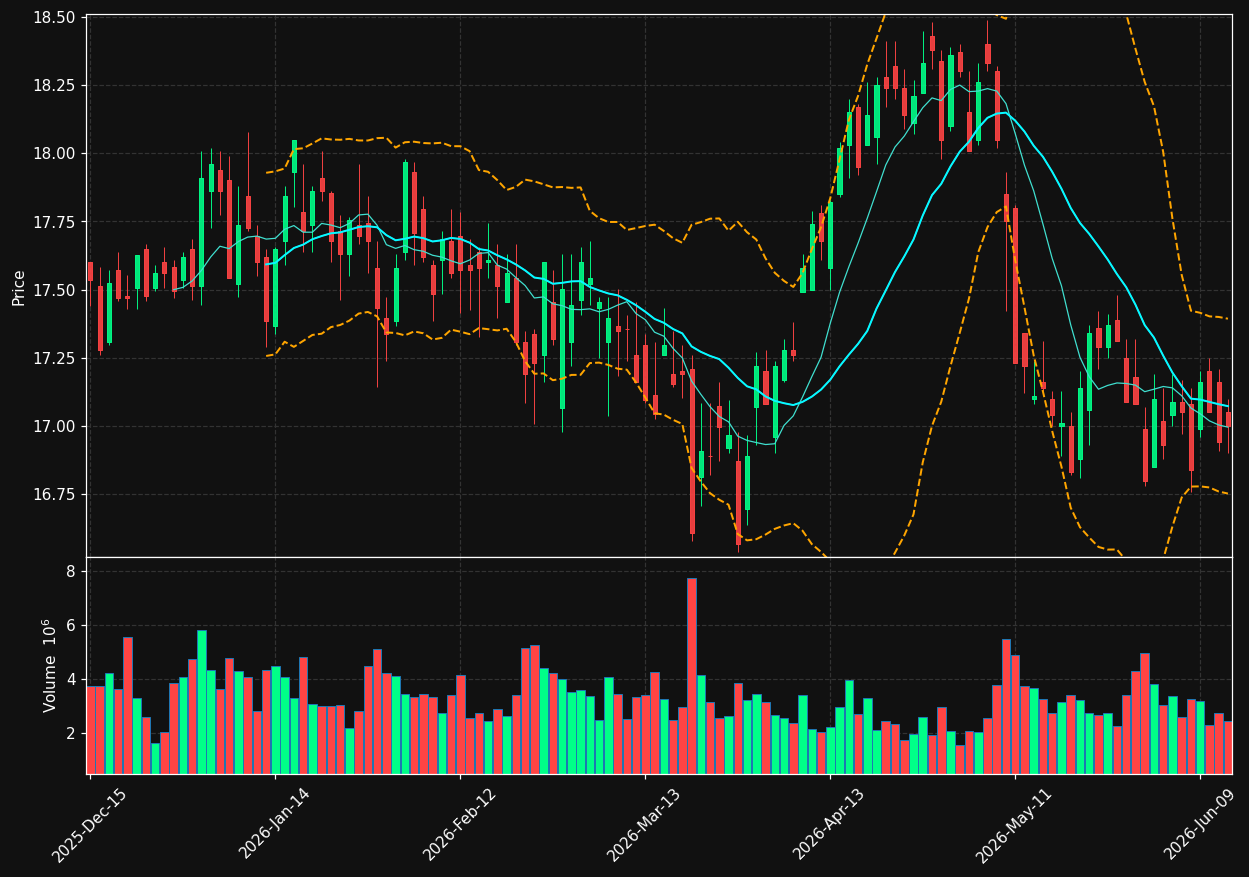Click the 17.50 price tick label
Screen dimensions: 1249x877
(54, 291)
